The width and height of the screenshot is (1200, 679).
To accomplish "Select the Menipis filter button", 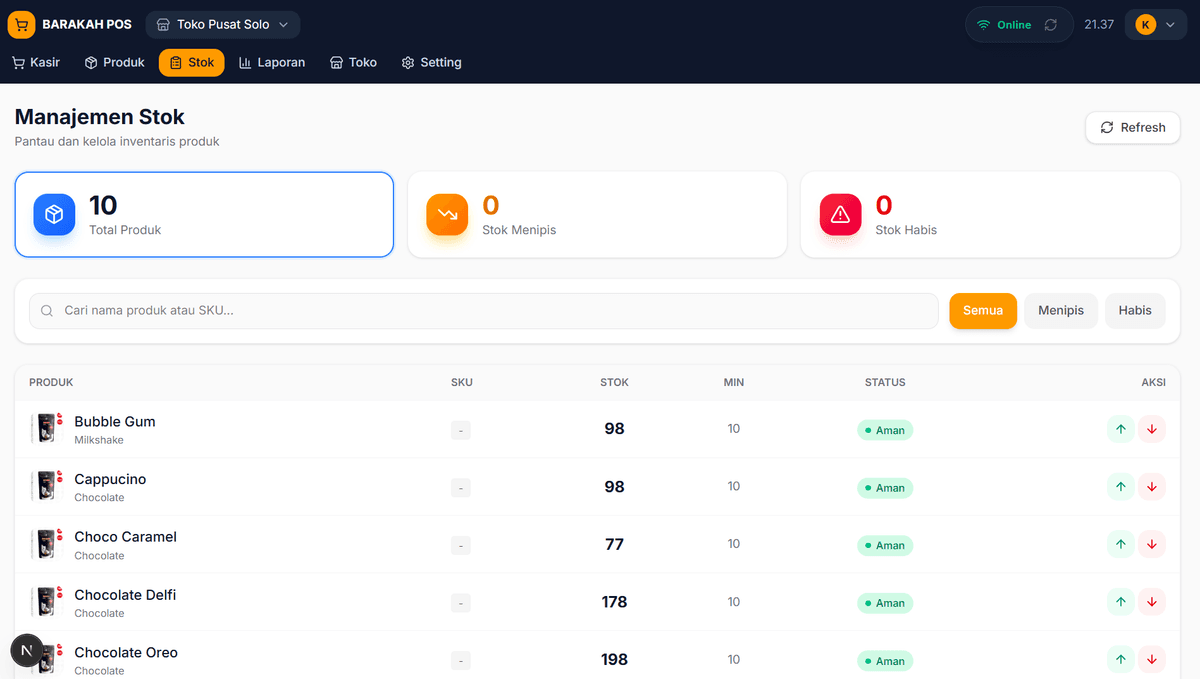I will (1060, 311).
